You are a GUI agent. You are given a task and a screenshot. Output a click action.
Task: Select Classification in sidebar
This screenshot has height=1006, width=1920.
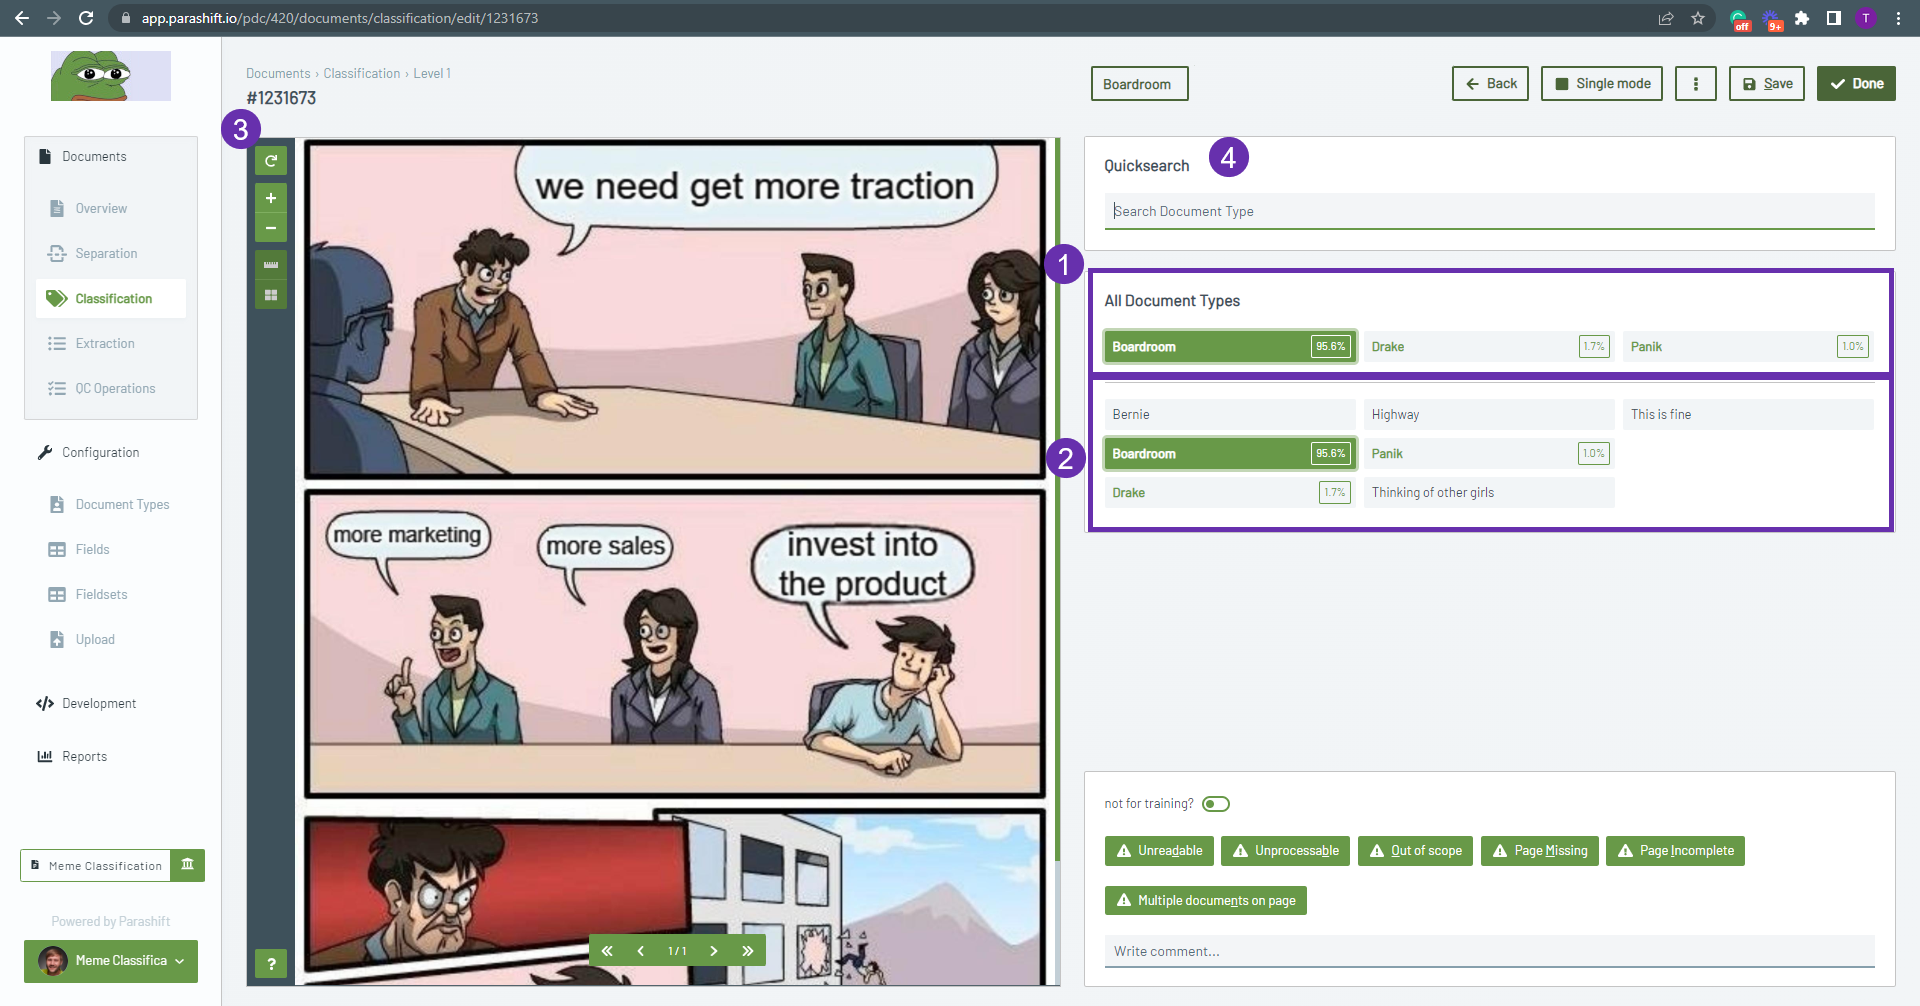pos(111,299)
